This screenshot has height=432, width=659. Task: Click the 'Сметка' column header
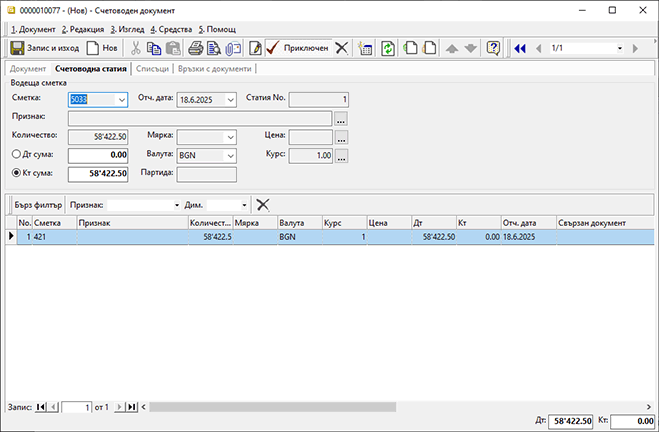(54, 223)
